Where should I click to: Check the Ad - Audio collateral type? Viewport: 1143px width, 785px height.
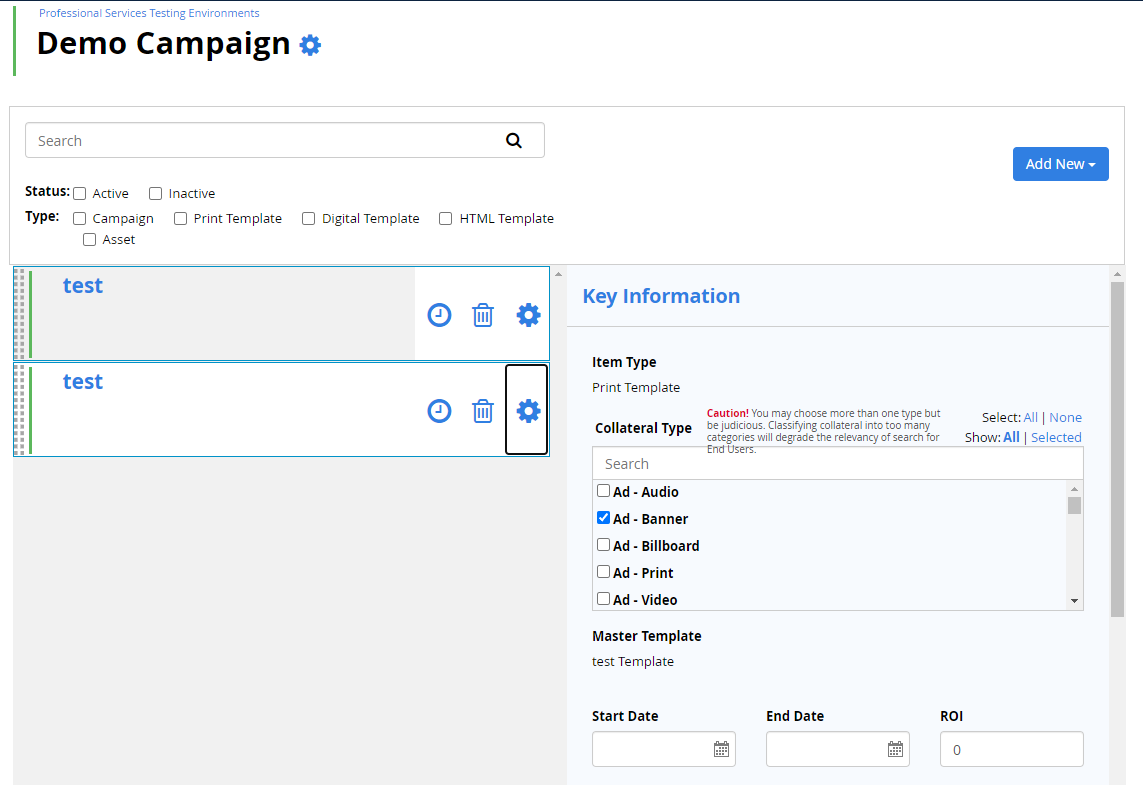(x=604, y=491)
